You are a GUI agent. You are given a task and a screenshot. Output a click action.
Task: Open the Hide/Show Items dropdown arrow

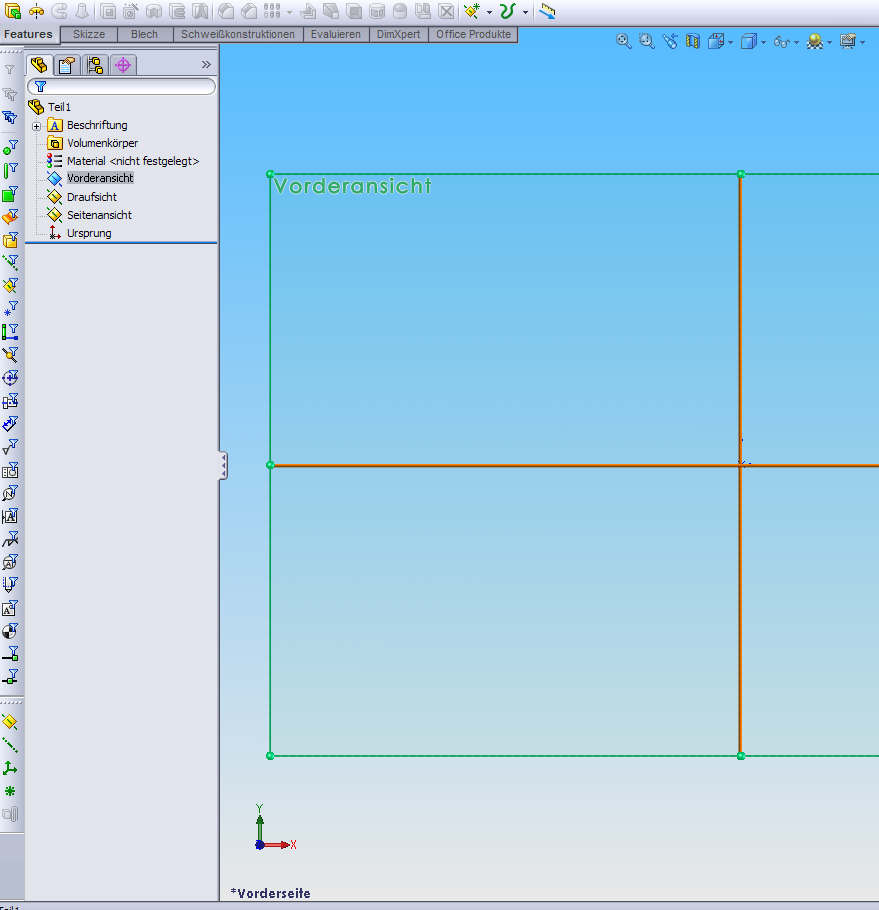(796, 42)
